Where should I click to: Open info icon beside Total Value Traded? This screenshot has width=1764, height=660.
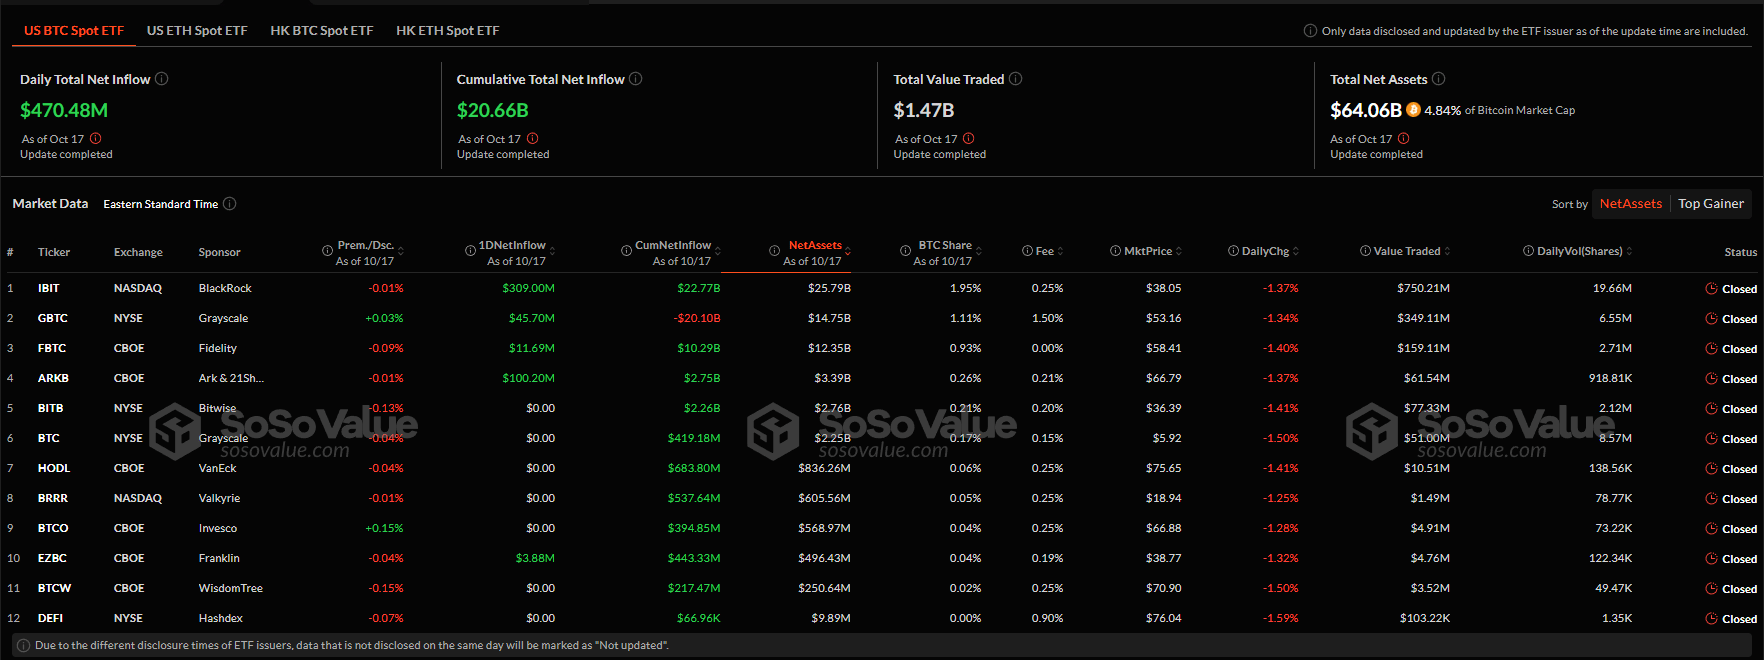1016,79
